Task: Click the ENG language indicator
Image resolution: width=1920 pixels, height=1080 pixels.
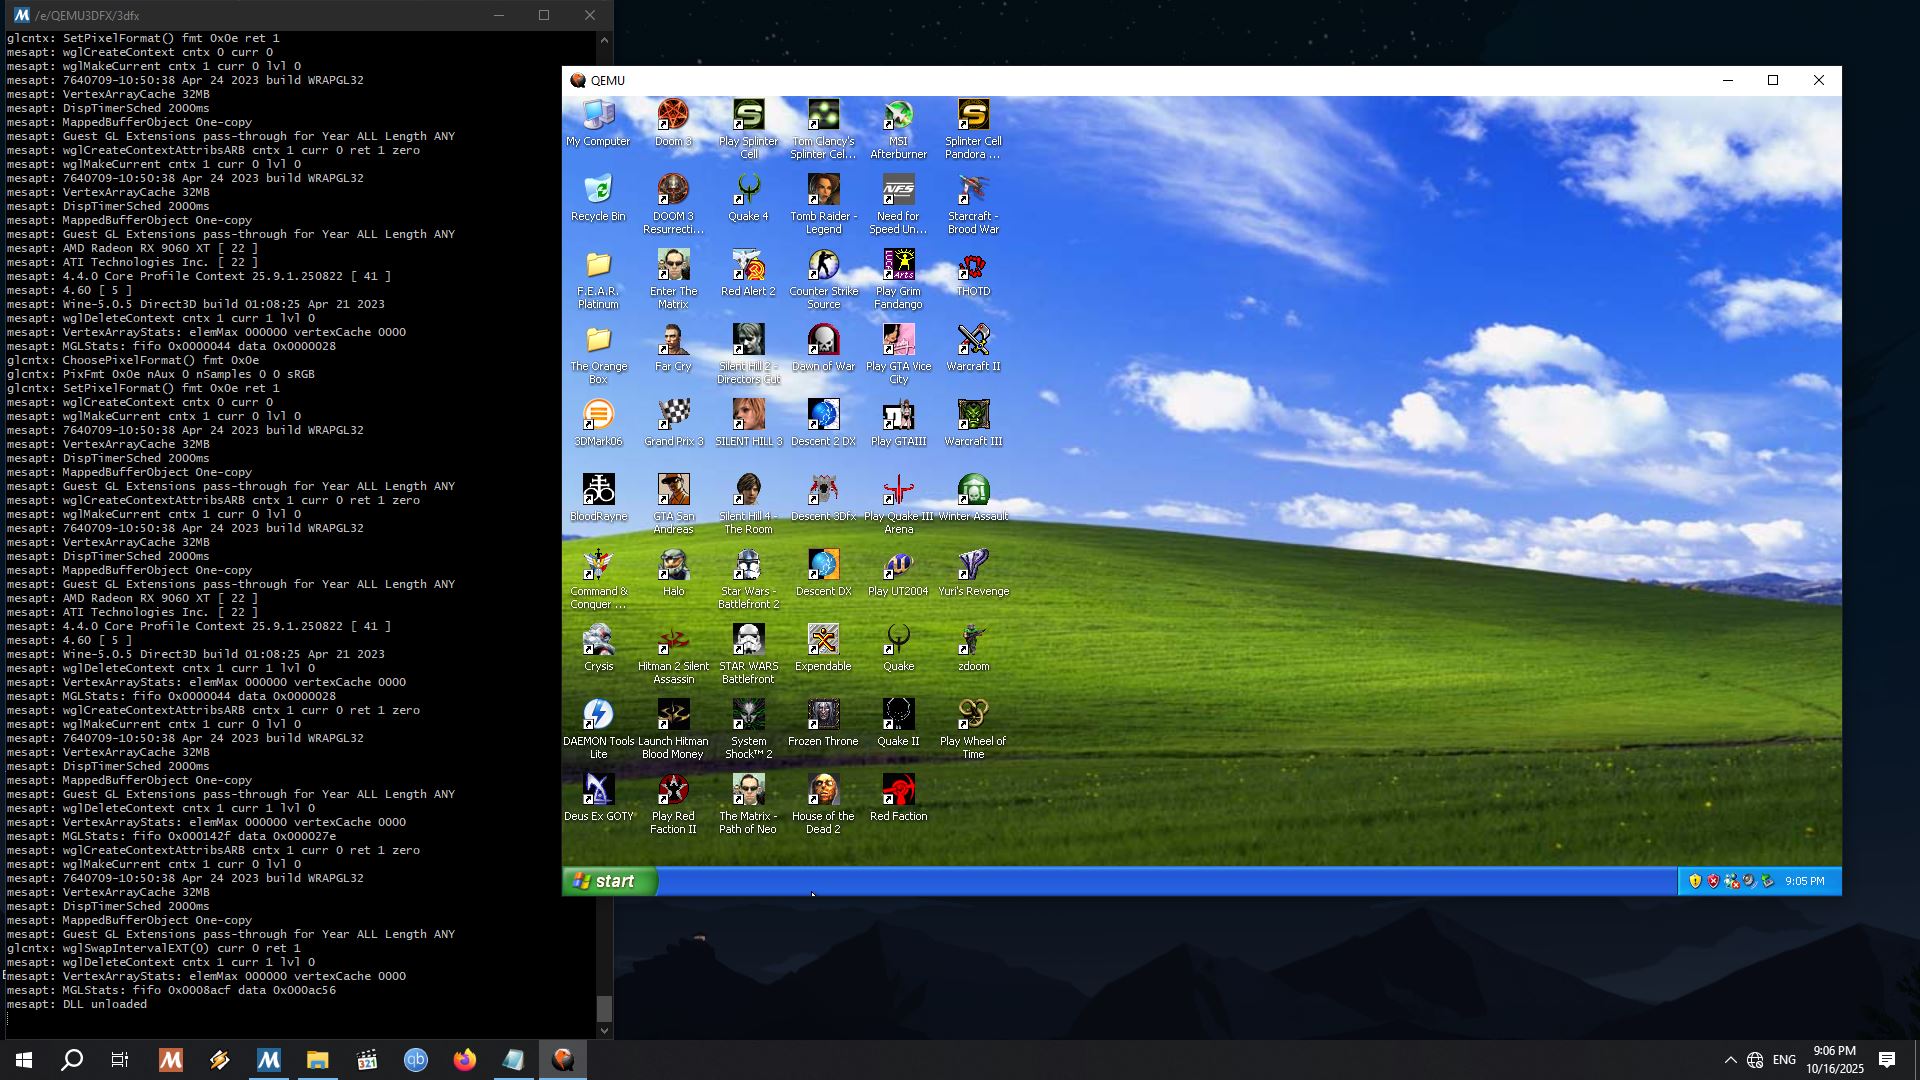Action: (x=1784, y=1060)
